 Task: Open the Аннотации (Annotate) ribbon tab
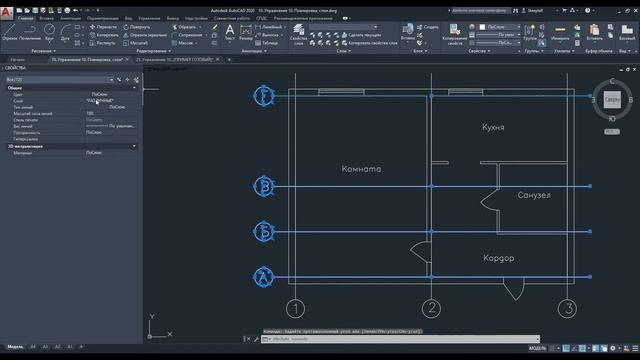point(70,18)
